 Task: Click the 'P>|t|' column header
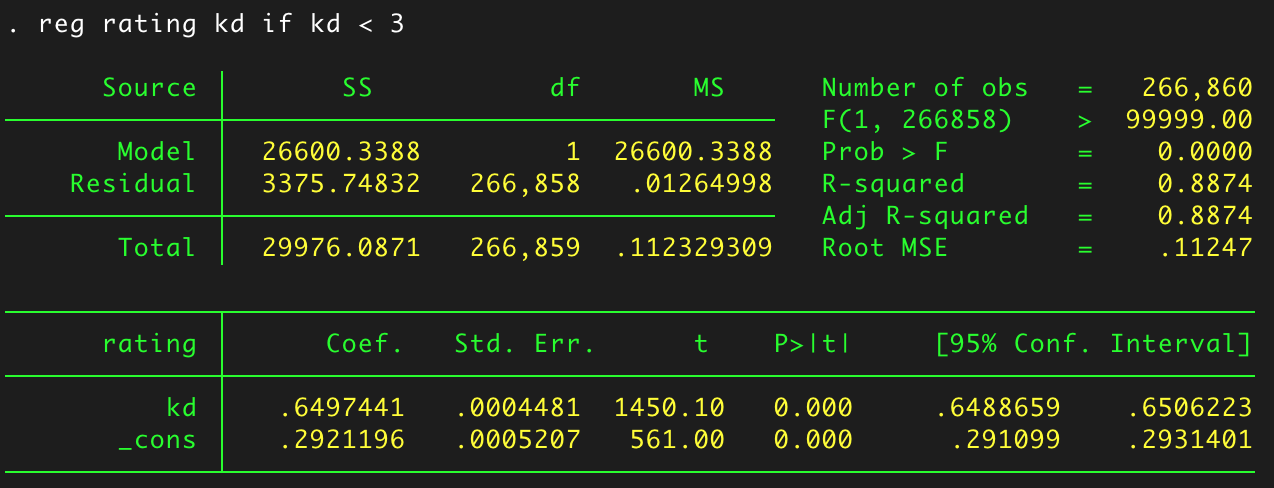tap(813, 344)
